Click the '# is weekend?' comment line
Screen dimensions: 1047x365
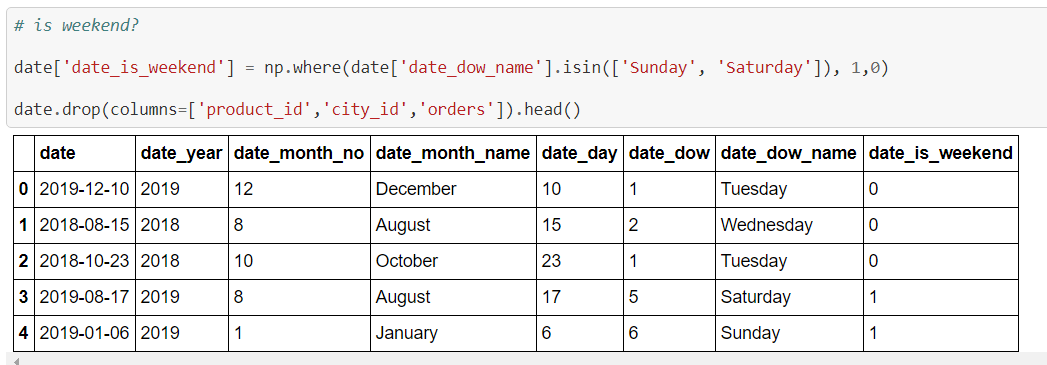click(x=76, y=25)
